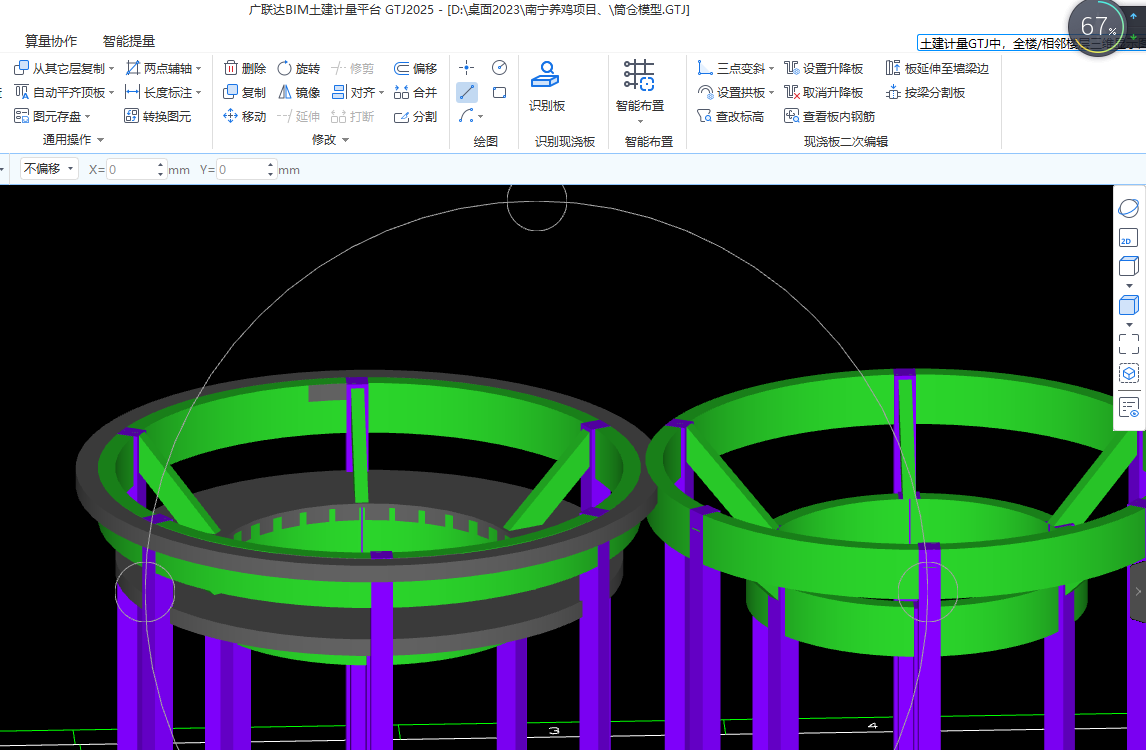Click the Y offset input field
This screenshot has height=750, width=1146.
coord(242,170)
